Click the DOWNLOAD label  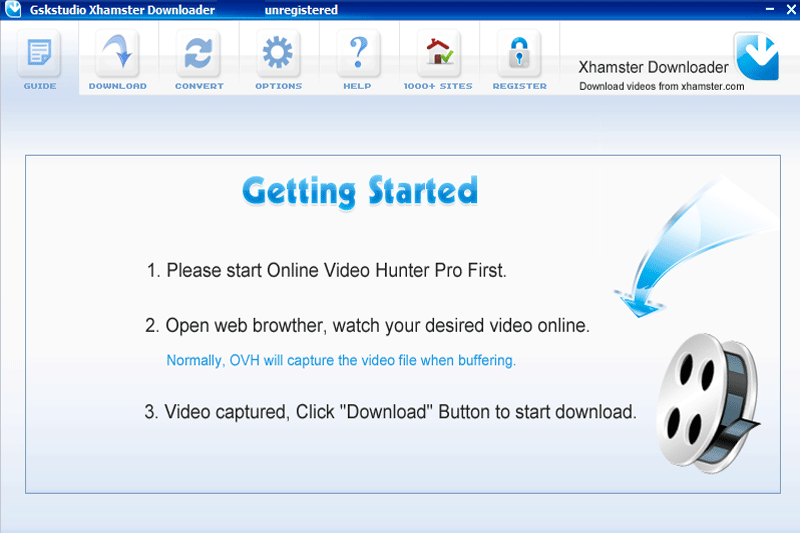pyautogui.click(x=118, y=86)
